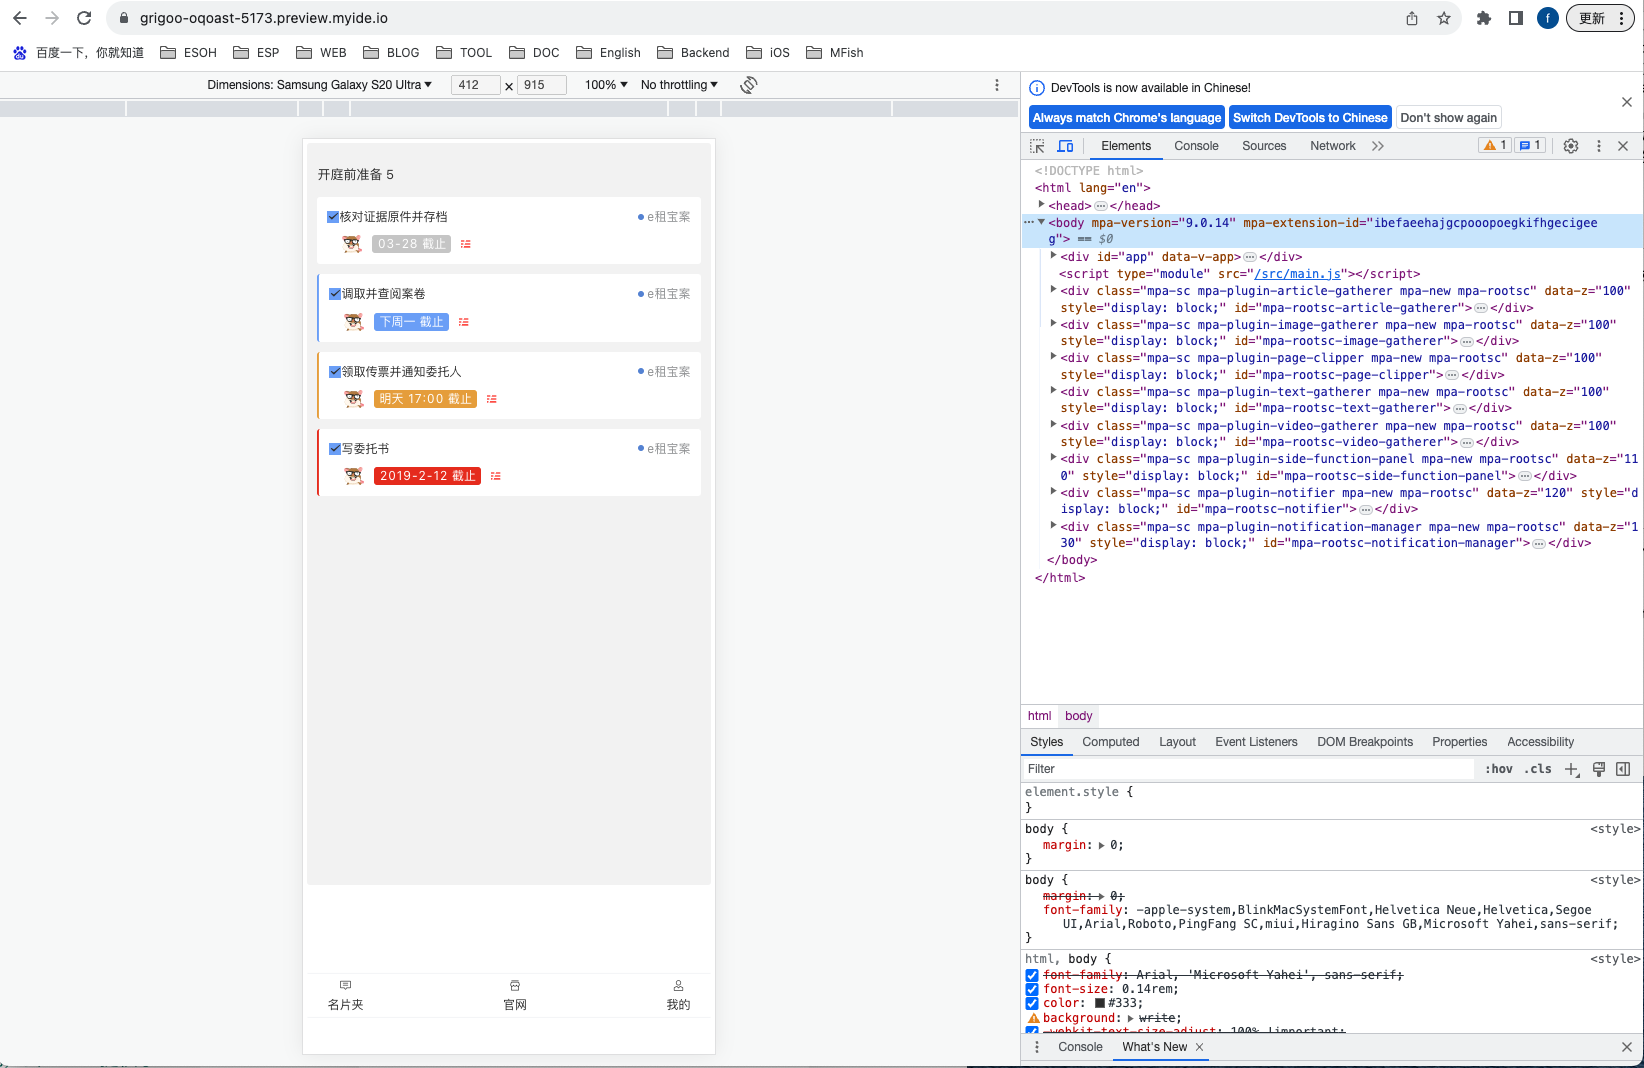Toggle the element rendering emulations brush
Screen dimensions: 1644x1068
[x=1599, y=769]
